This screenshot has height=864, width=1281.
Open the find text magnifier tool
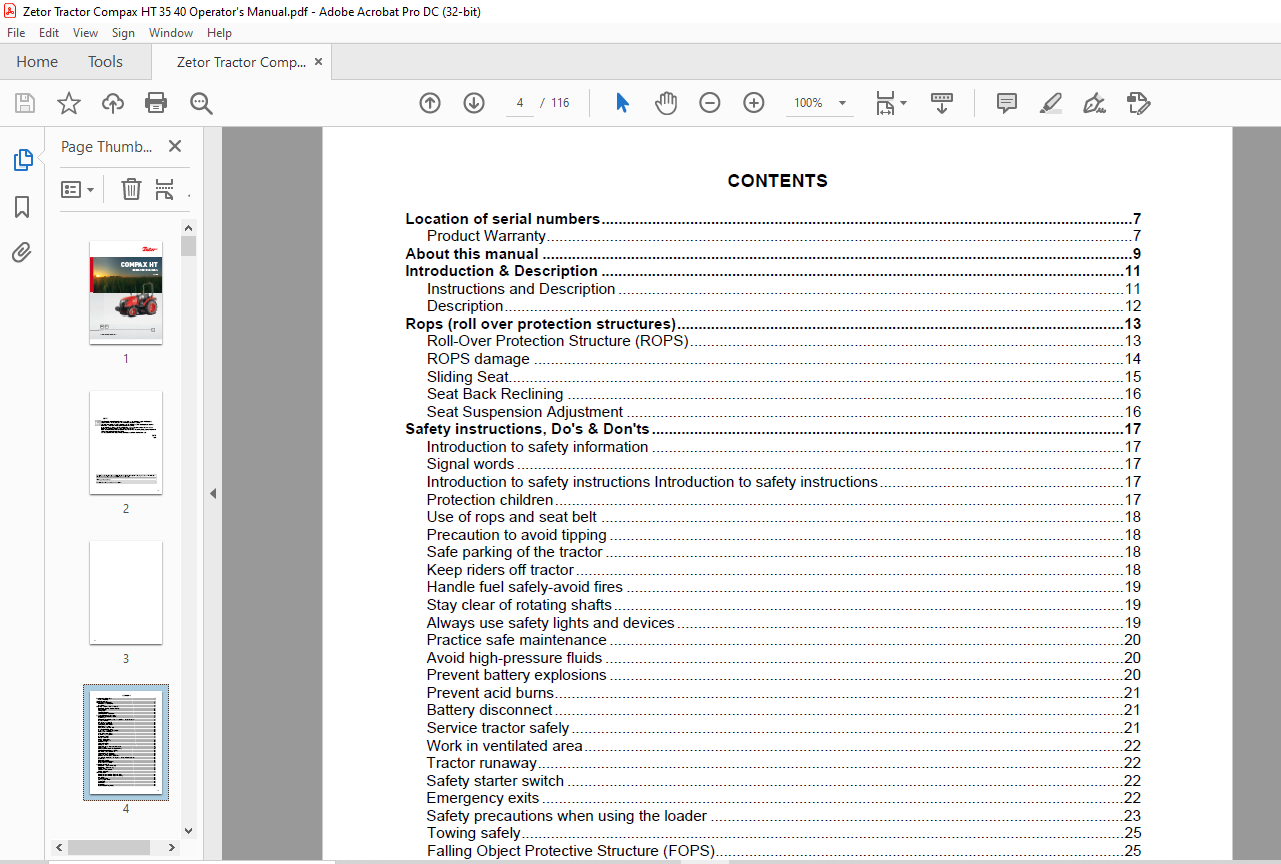(x=202, y=103)
